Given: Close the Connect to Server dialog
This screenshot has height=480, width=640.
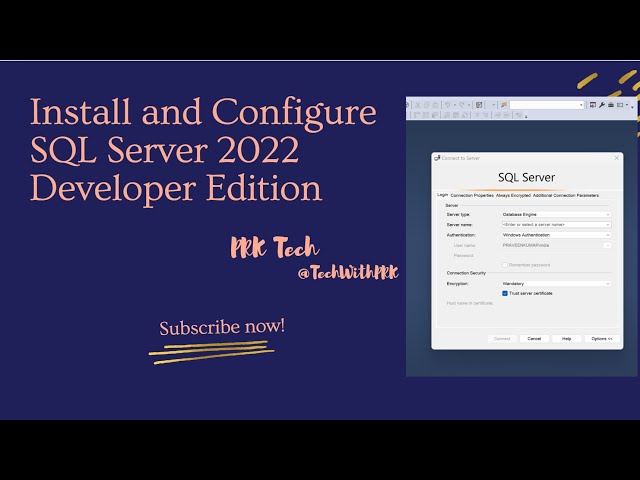Looking at the screenshot, I should point(616,158).
